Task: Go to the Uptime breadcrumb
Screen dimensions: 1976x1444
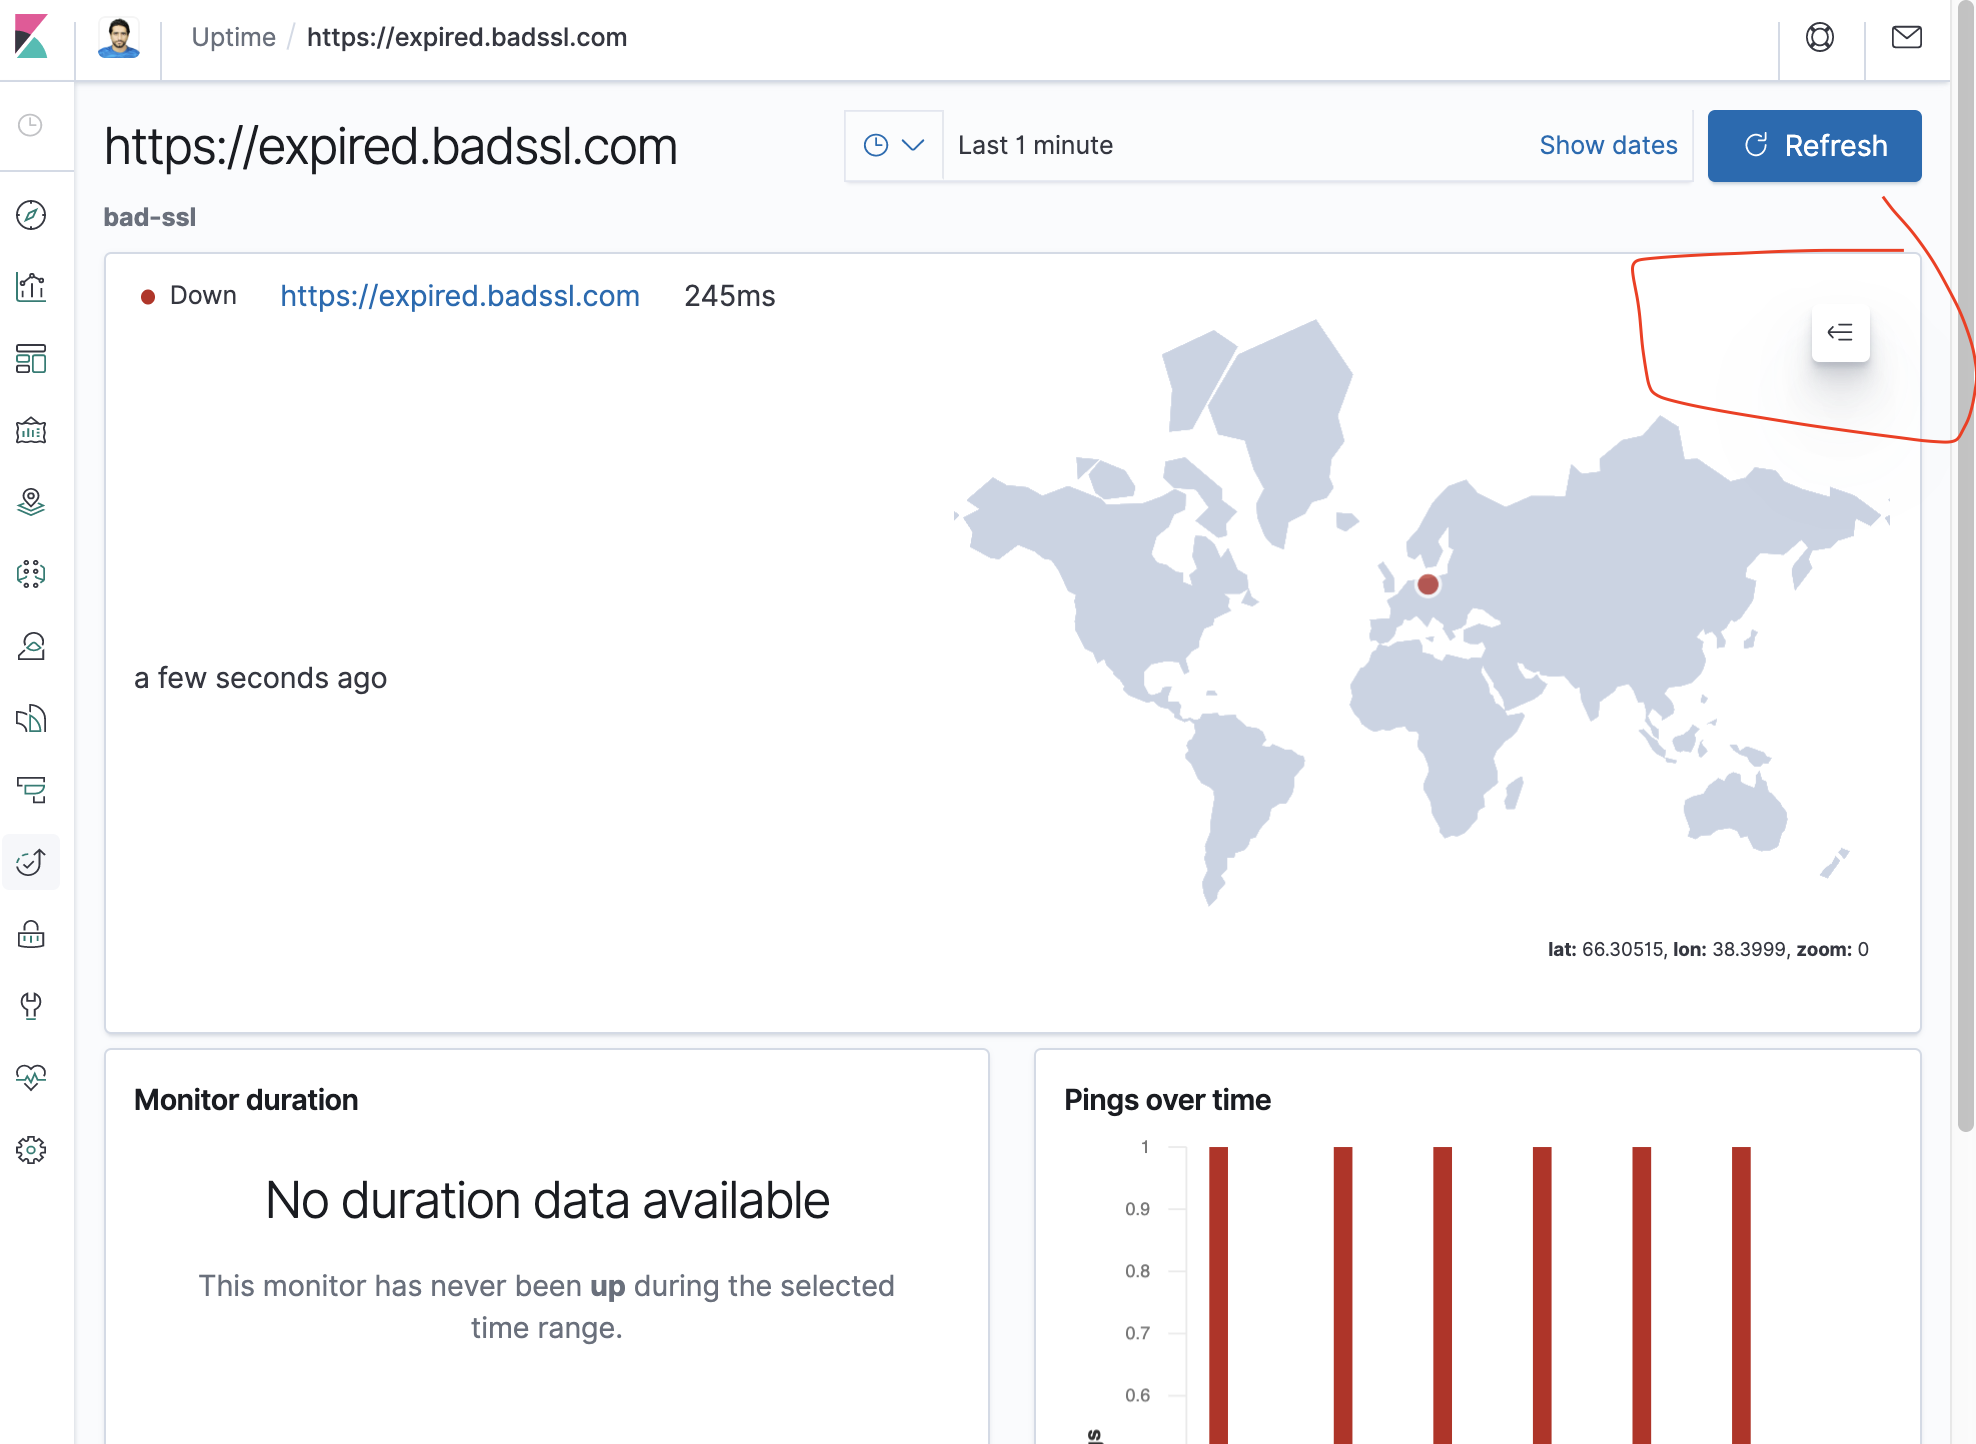Action: tap(233, 38)
